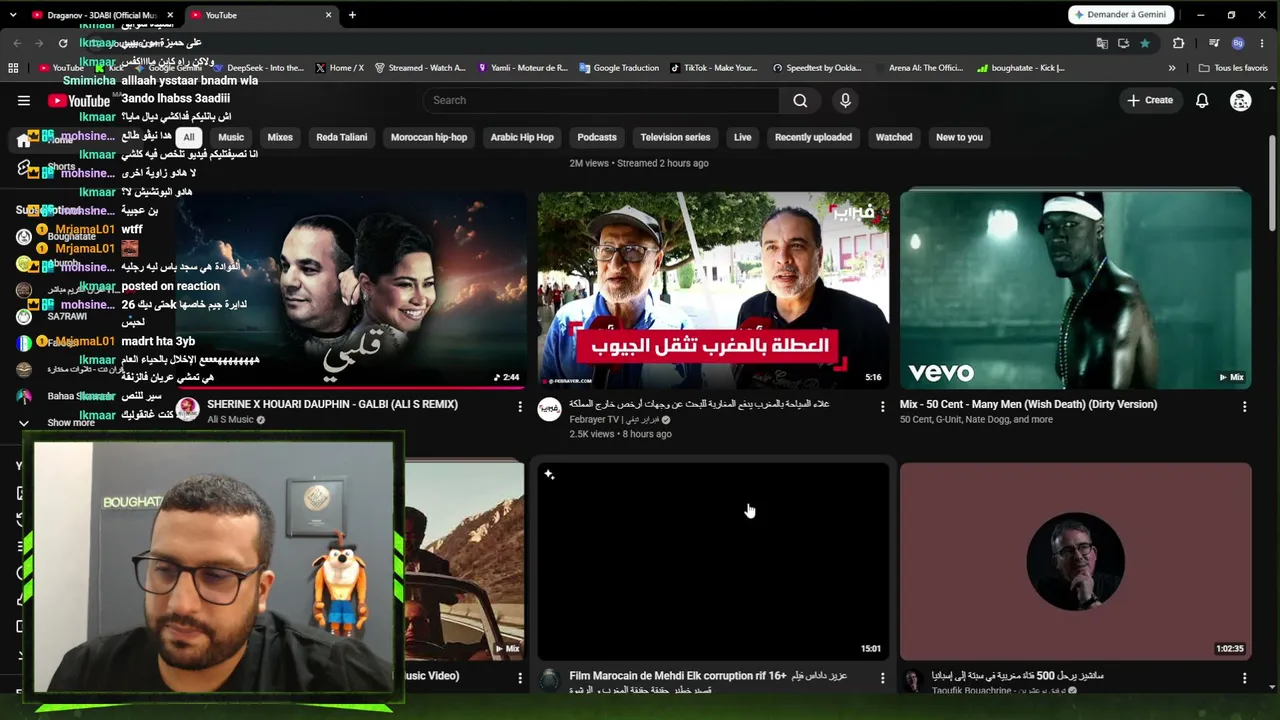Filter by Arabic Hip Hop

click(x=522, y=137)
